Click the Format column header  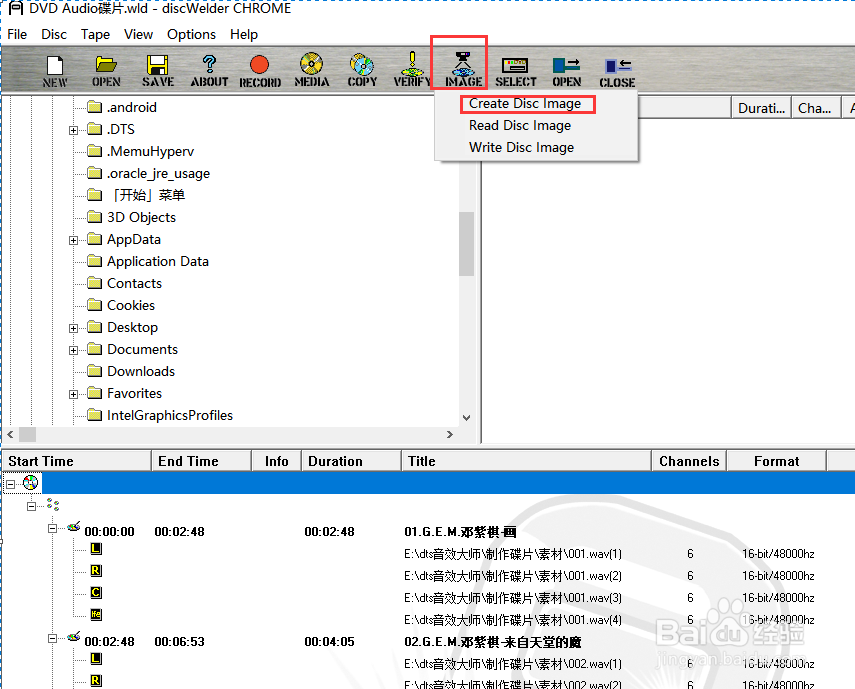click(x=776, y=461)
